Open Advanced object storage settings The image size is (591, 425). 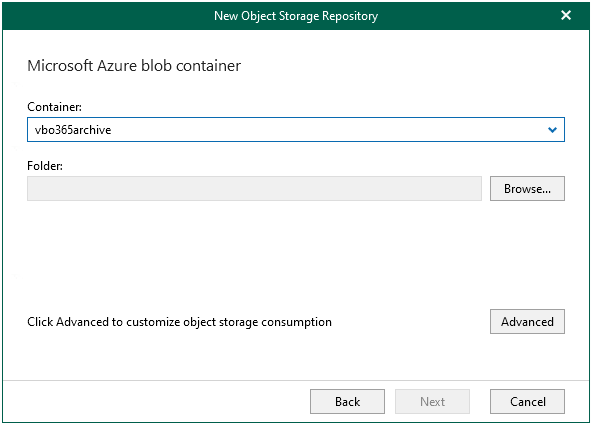(x=527, y=322)
